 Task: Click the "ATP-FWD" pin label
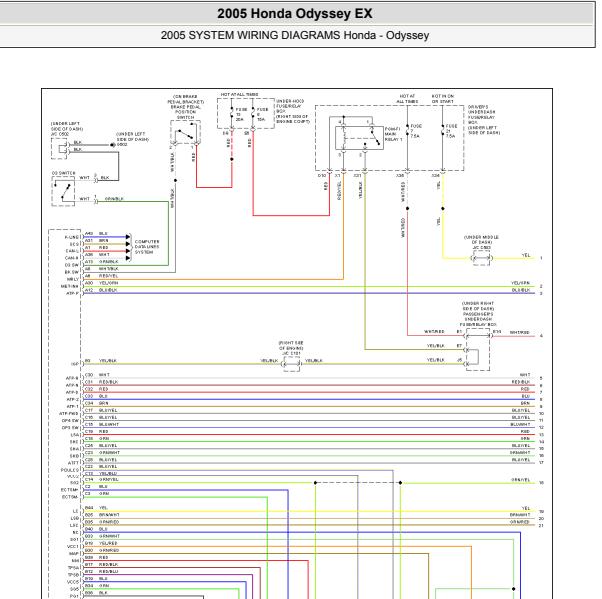[69, 414]
